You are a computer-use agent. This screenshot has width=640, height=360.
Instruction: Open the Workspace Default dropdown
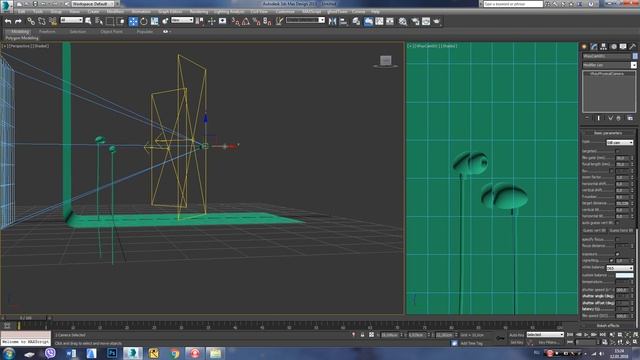[93, 4]
